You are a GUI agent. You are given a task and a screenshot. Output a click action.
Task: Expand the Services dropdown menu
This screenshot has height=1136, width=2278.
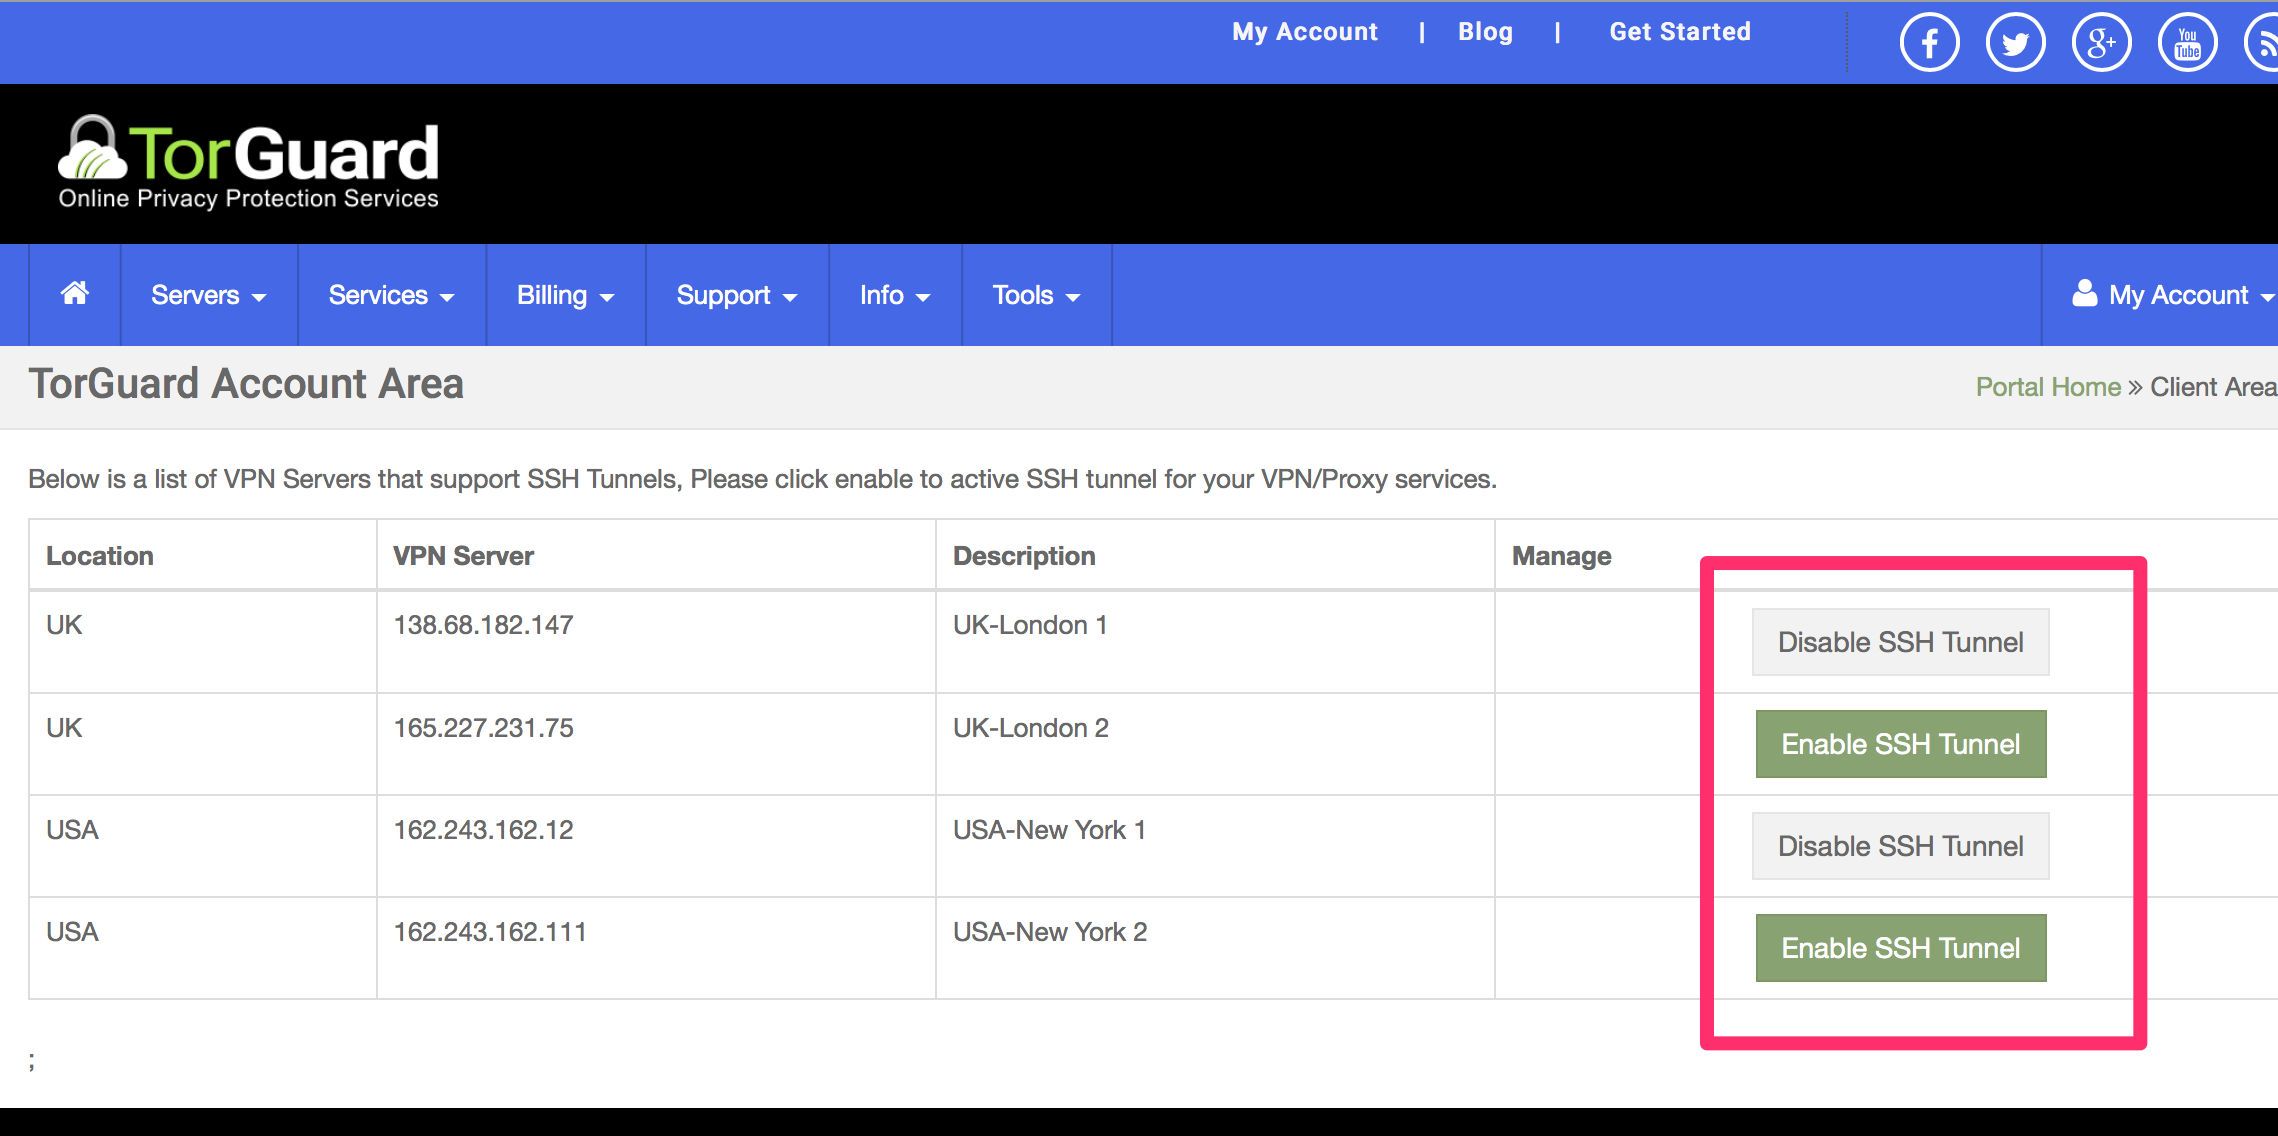(392, 295)
